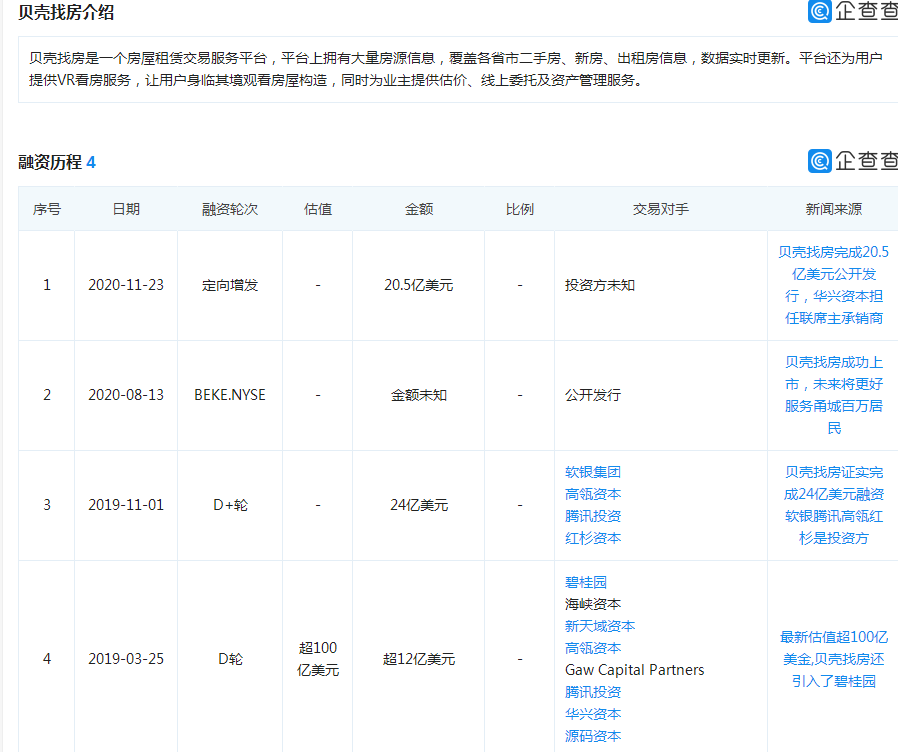Open the 红杉资本 investor link
The image size is (898, 752).
[x=593, y=538]
